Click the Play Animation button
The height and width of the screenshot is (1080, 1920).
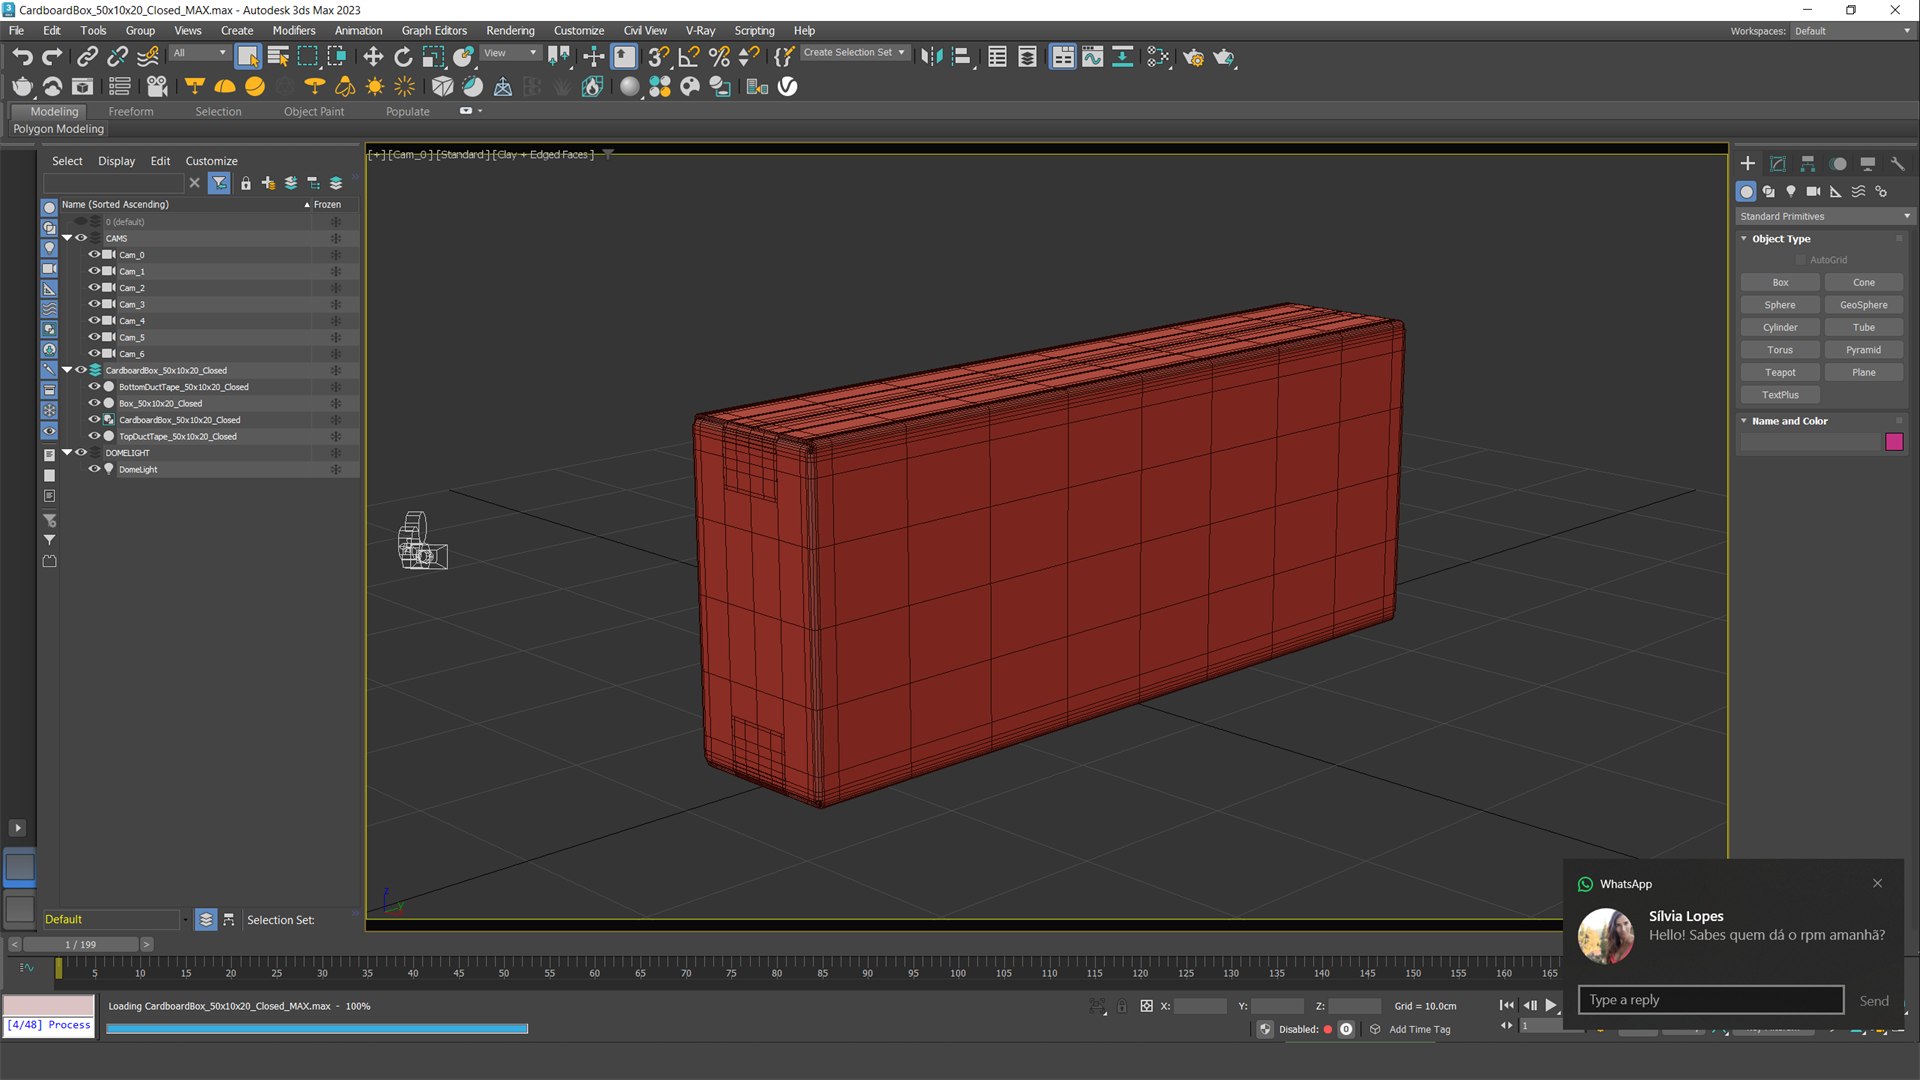tap(1551, 1005)
